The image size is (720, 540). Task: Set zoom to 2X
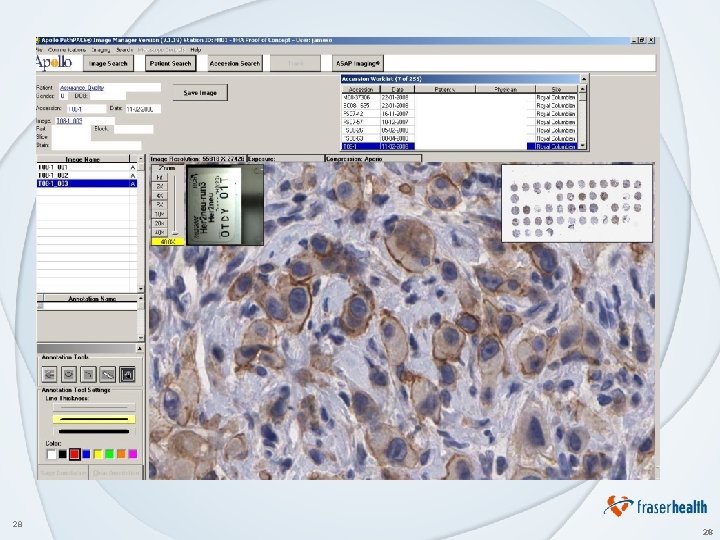(x=160, y=186)
